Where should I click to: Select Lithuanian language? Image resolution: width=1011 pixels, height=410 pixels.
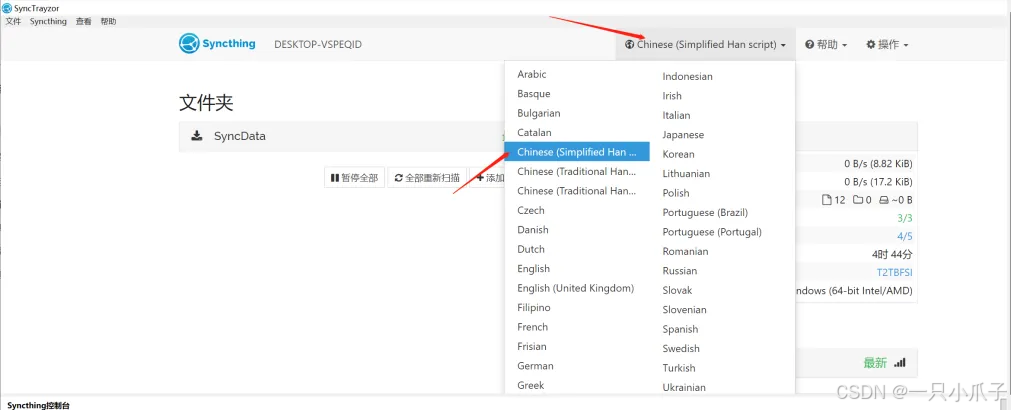pos(722,173)
